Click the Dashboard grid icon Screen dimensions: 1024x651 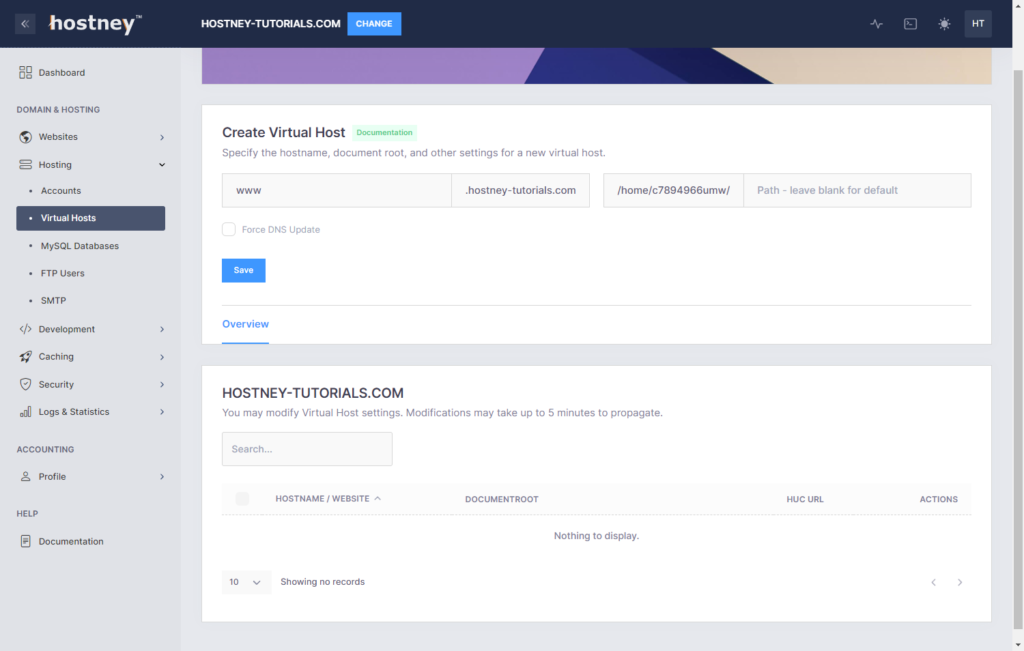(x=26, y=72)
